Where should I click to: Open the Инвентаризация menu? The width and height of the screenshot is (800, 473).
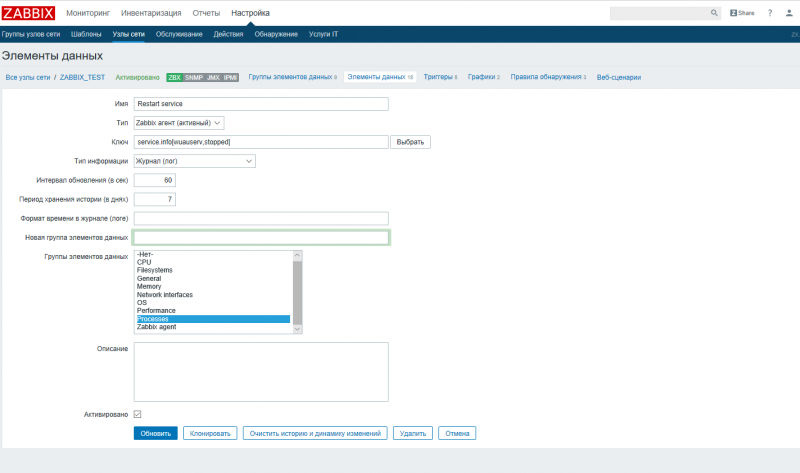pyautogui.click(x=151, y=13)
